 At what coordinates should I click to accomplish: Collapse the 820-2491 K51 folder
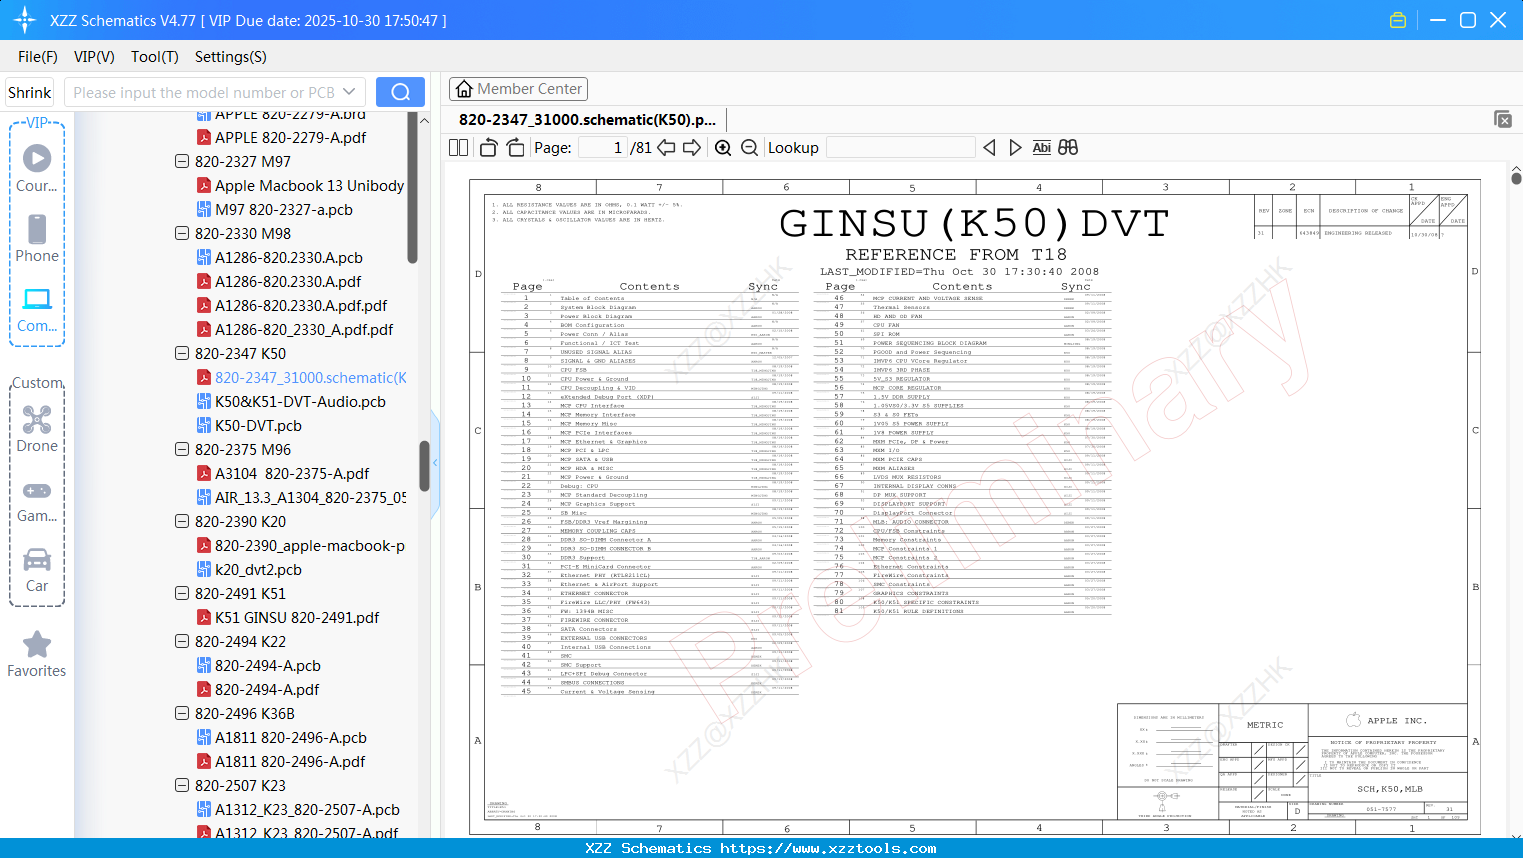tap(182, 594)
